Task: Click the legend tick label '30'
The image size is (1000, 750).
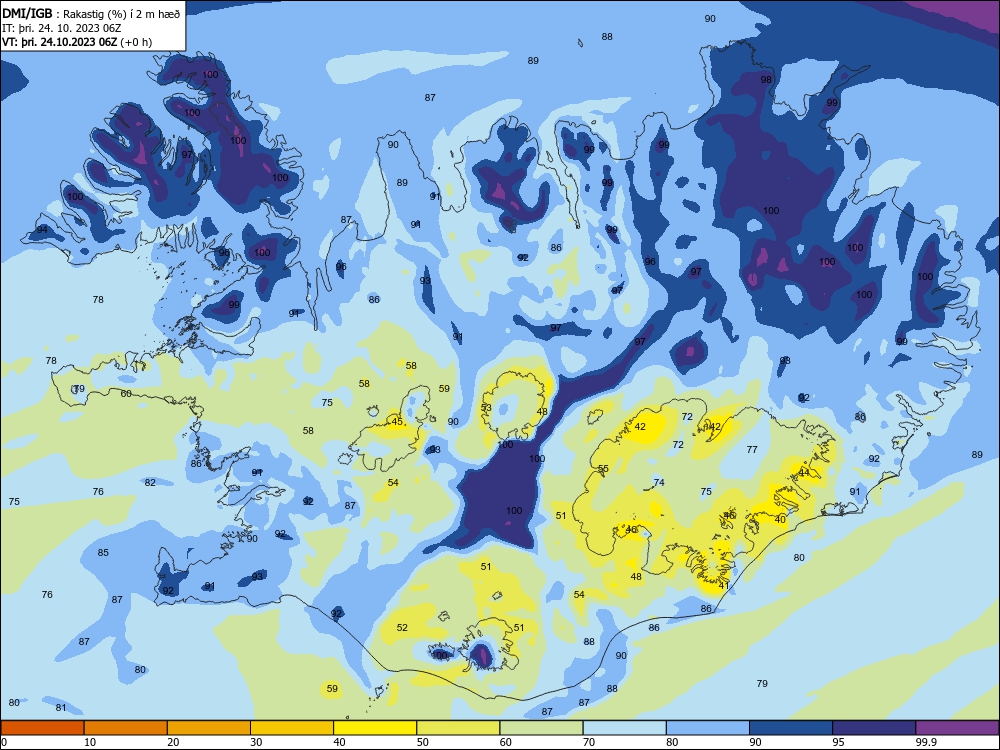Action: pyautogui.click(x=256, y=742)
